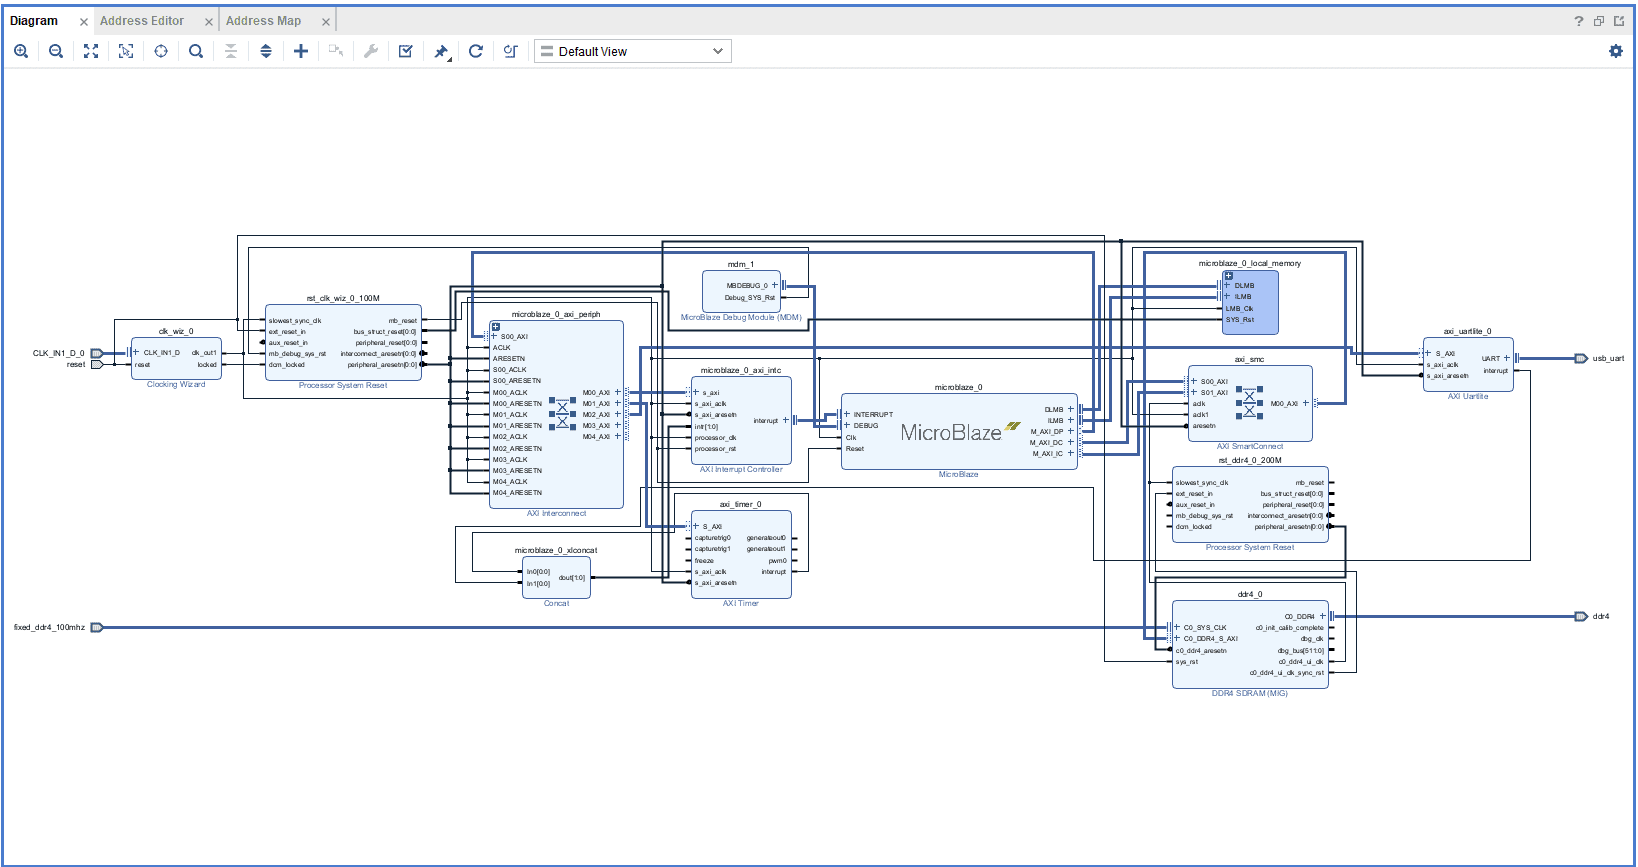Image resolution: width=1638 pixels, height=867 pixels.
Task: Click the Add IP plus icon
Action: (x=301, y=51)
